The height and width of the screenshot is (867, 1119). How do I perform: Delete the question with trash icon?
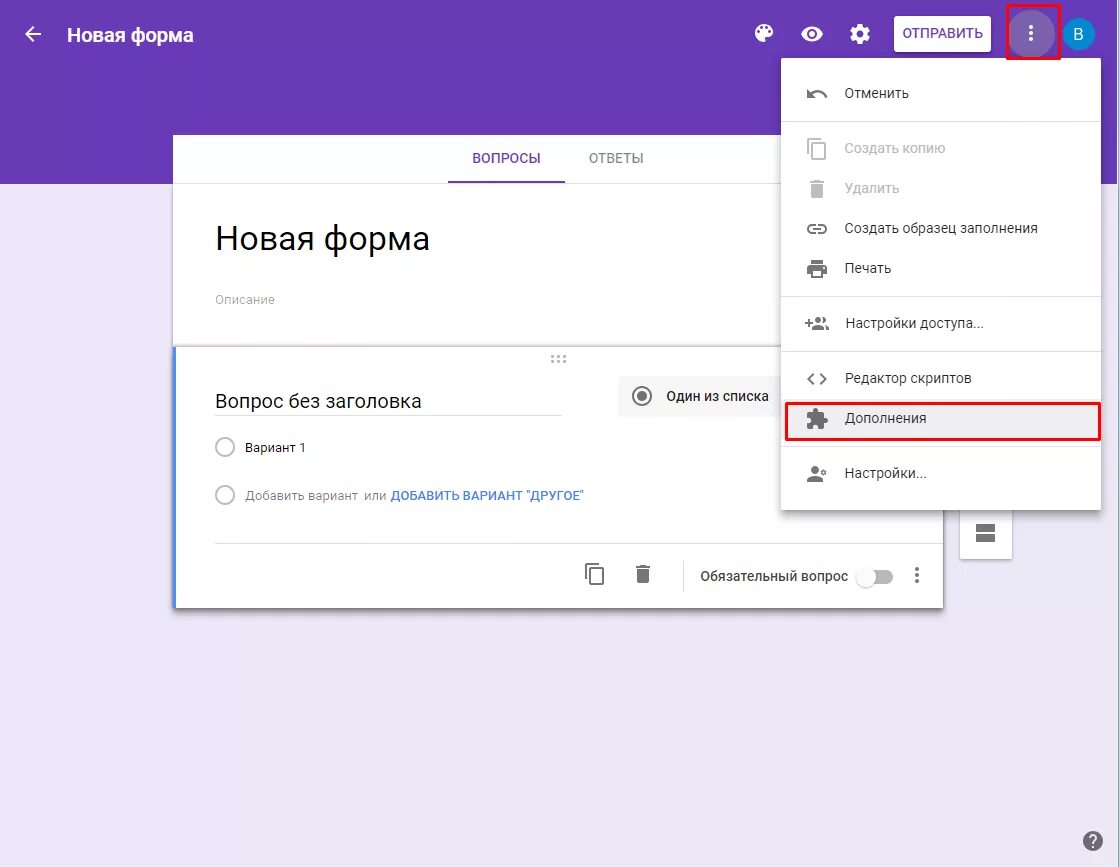click(x=643, y=574)
